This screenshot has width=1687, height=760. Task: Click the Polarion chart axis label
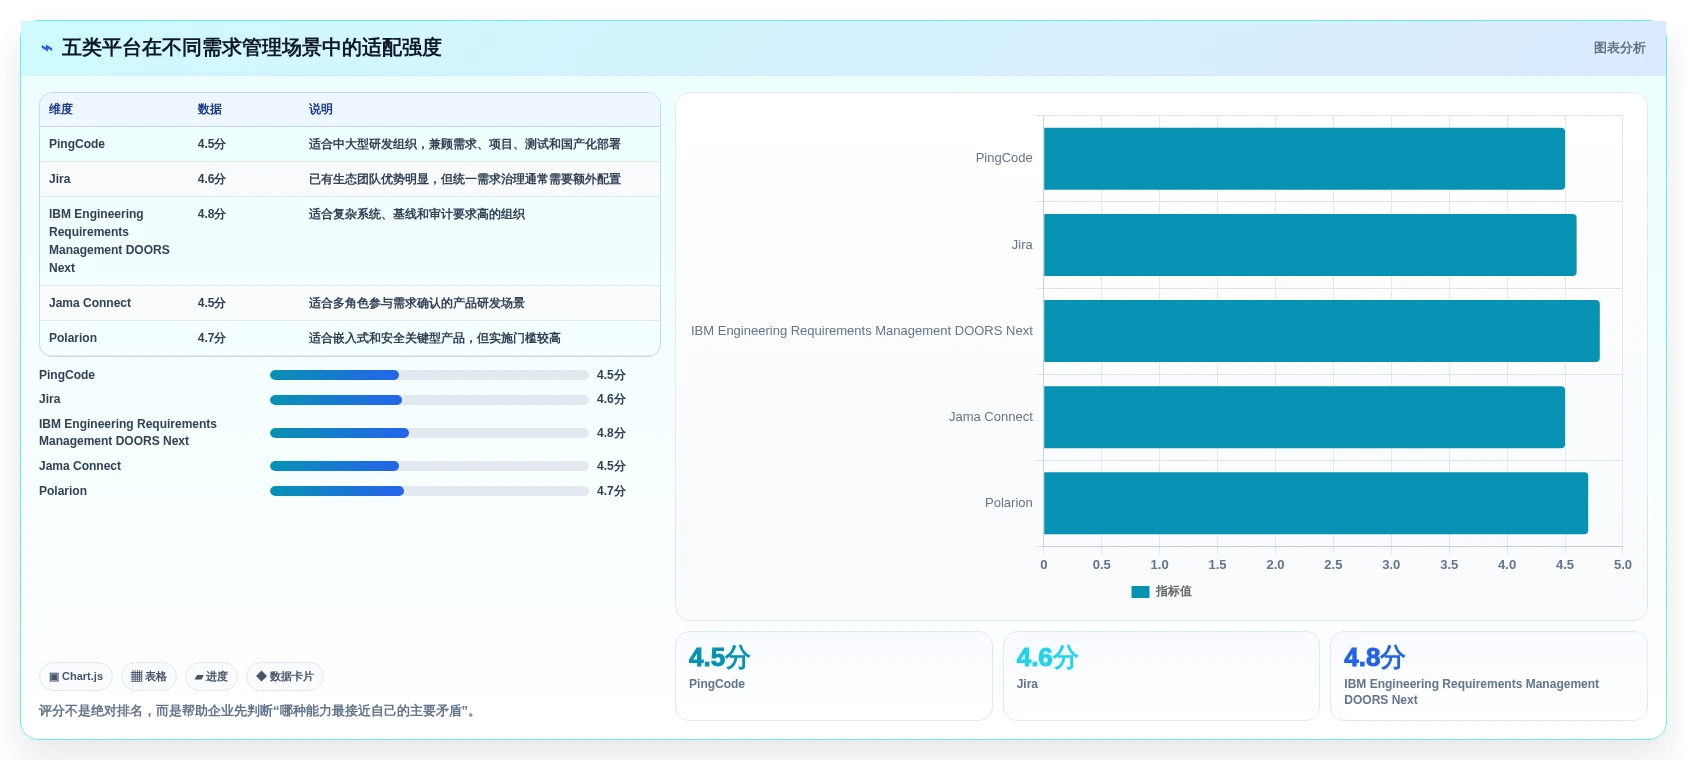[1009, 503]
